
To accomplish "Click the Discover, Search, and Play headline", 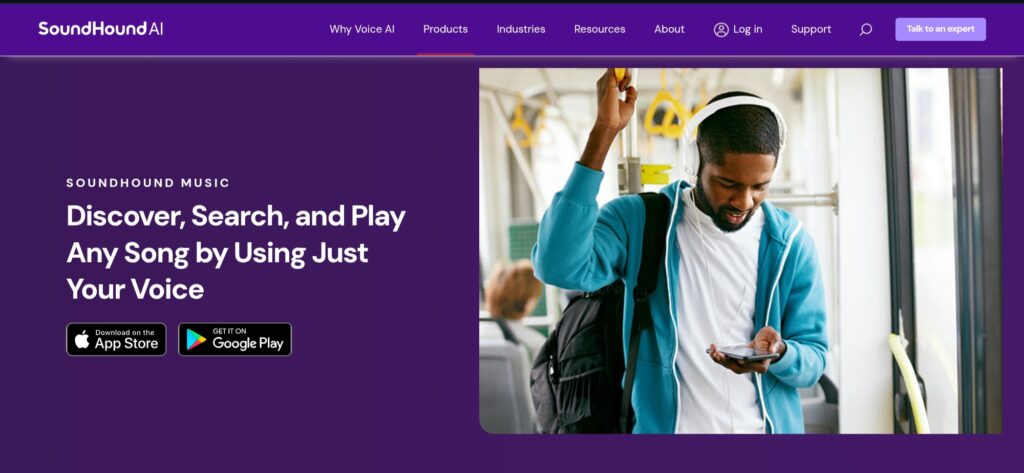I will tap(236, 252).
